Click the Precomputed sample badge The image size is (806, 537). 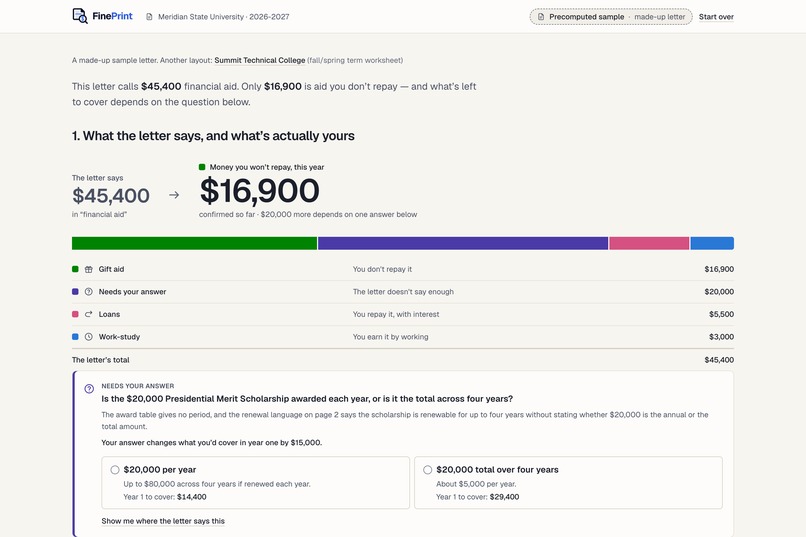point(611,17)
